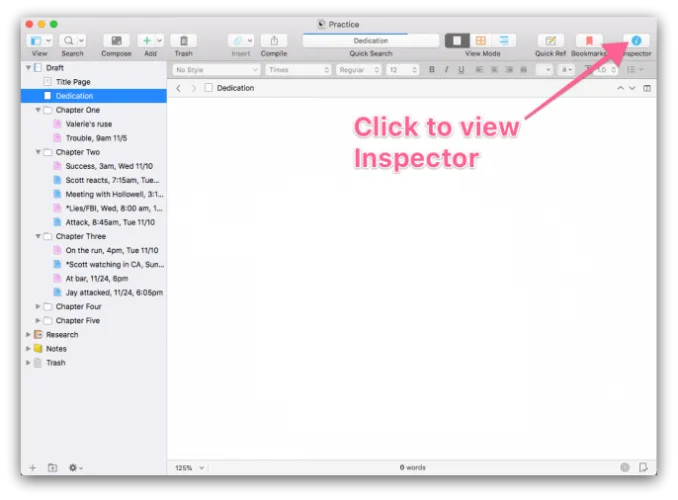Enter Compose mode via toolbar icon
This screenshot has height=500, width=678.
pos(116,41)
